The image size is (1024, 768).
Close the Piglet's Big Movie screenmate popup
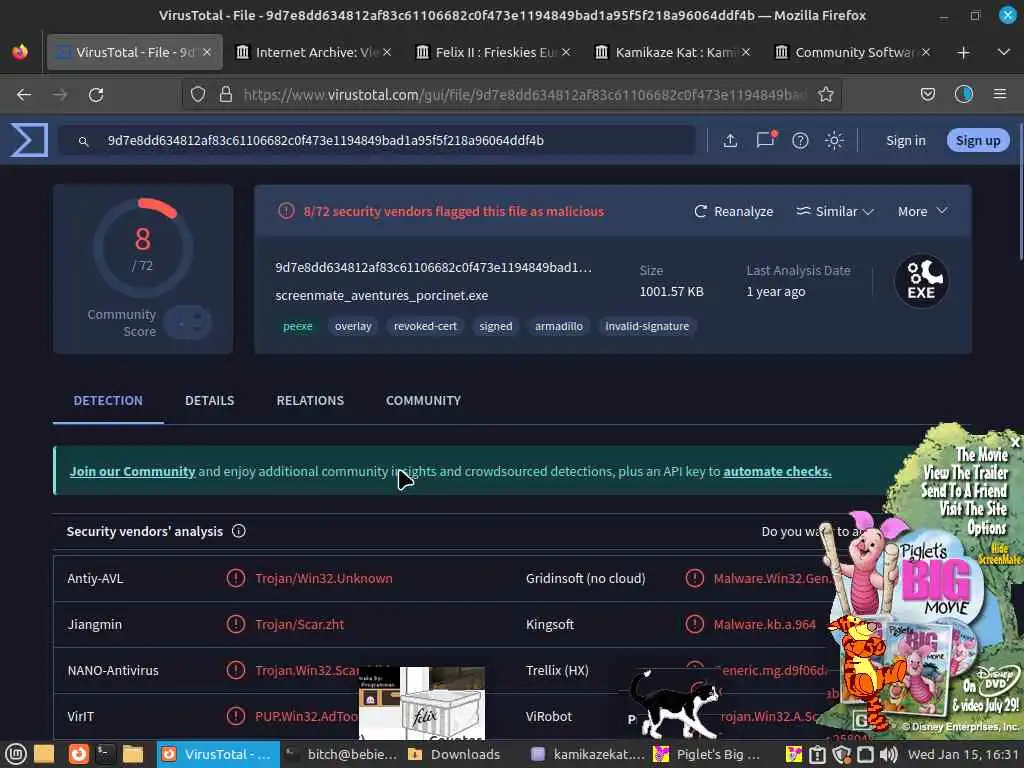click(1016, 442)
